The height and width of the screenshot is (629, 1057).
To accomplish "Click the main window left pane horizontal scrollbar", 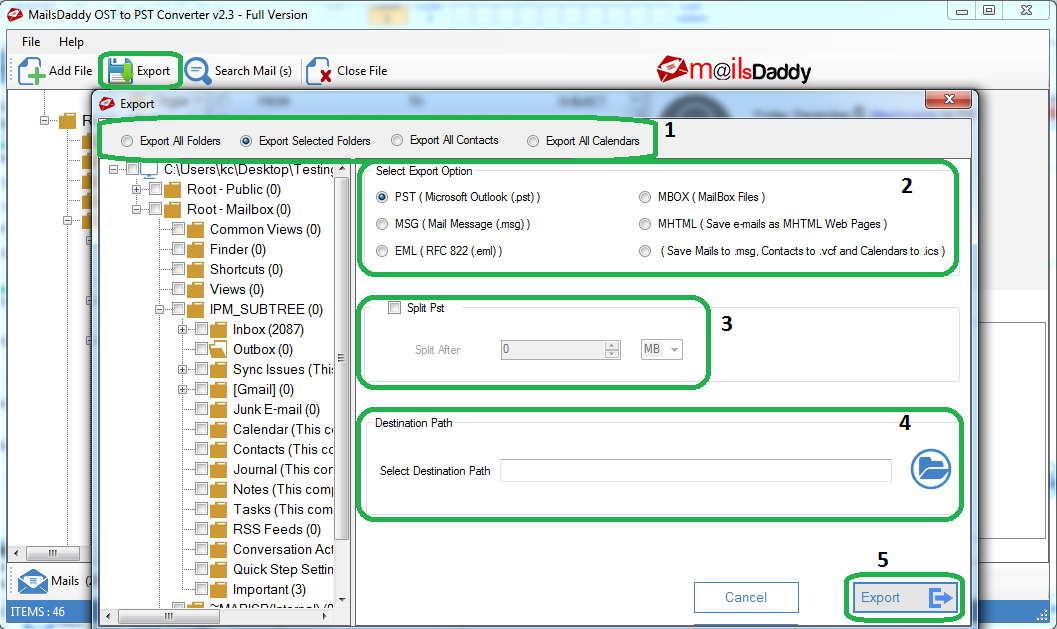I will tap(53, 553).
